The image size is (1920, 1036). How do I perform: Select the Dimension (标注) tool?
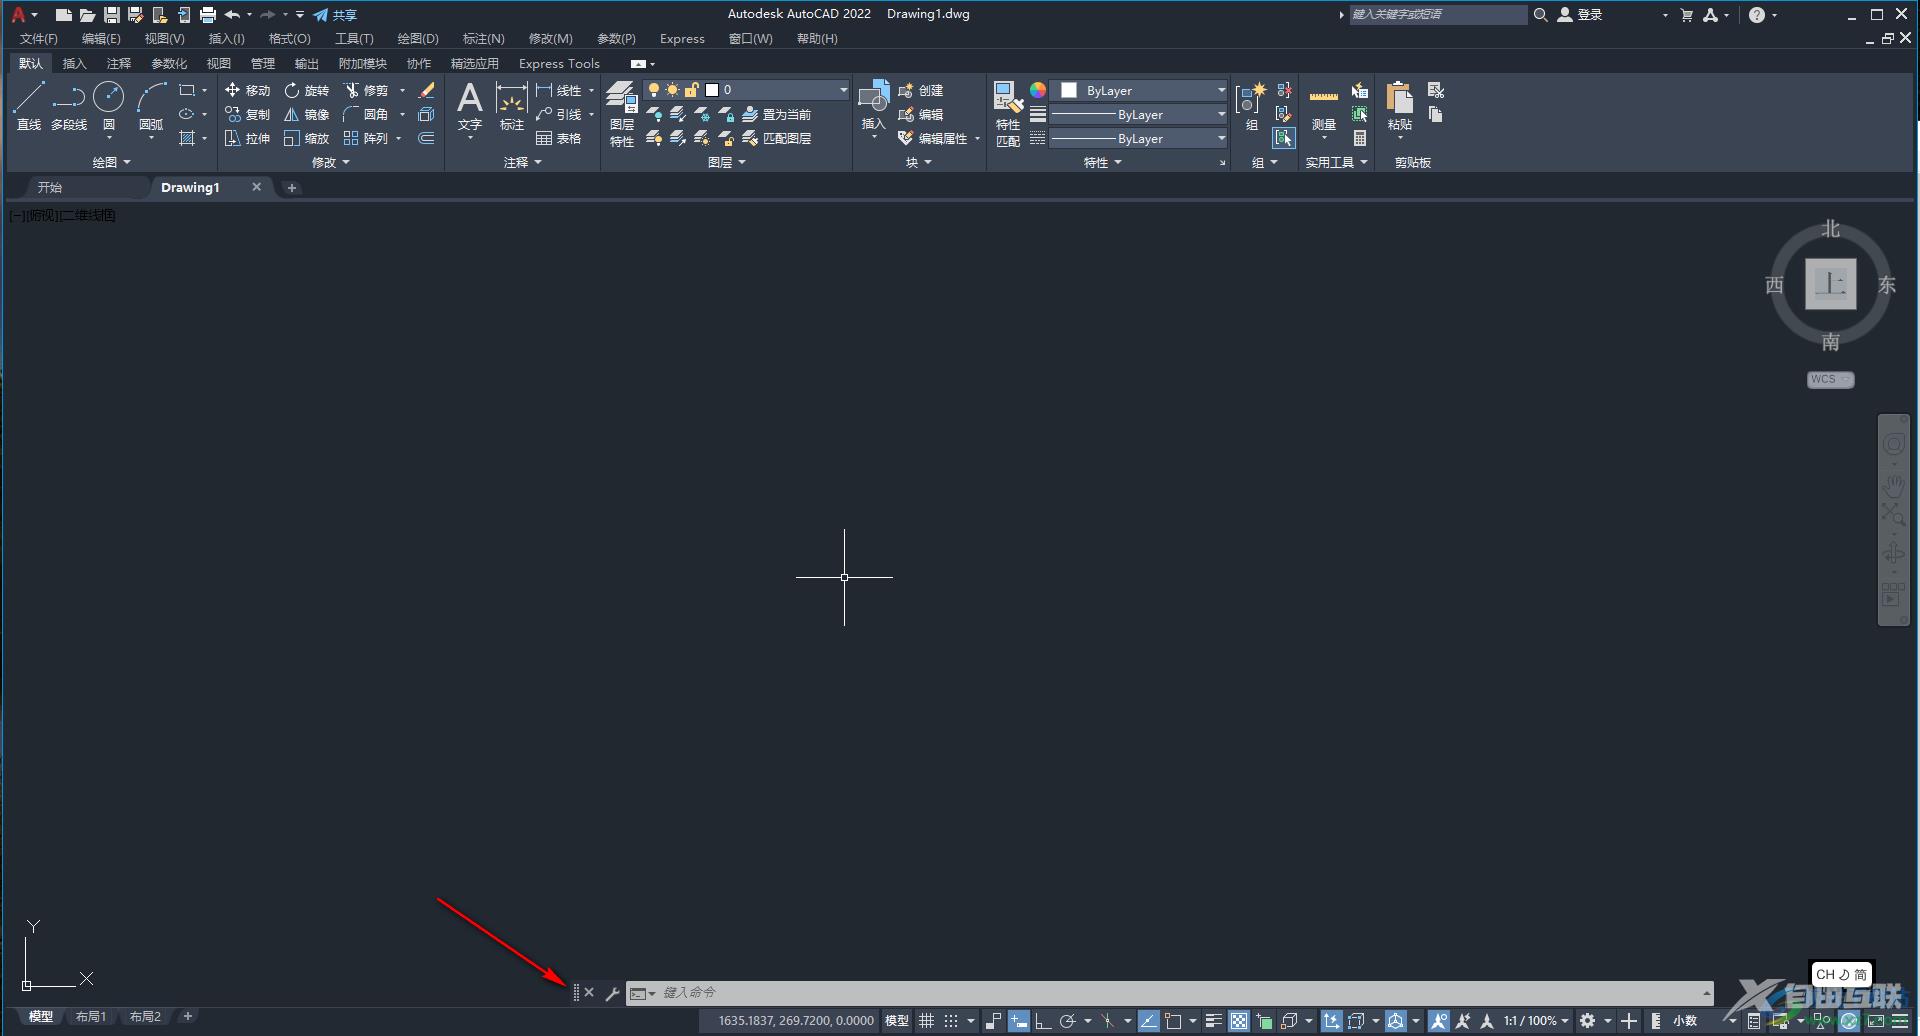[x=512, y=106]
